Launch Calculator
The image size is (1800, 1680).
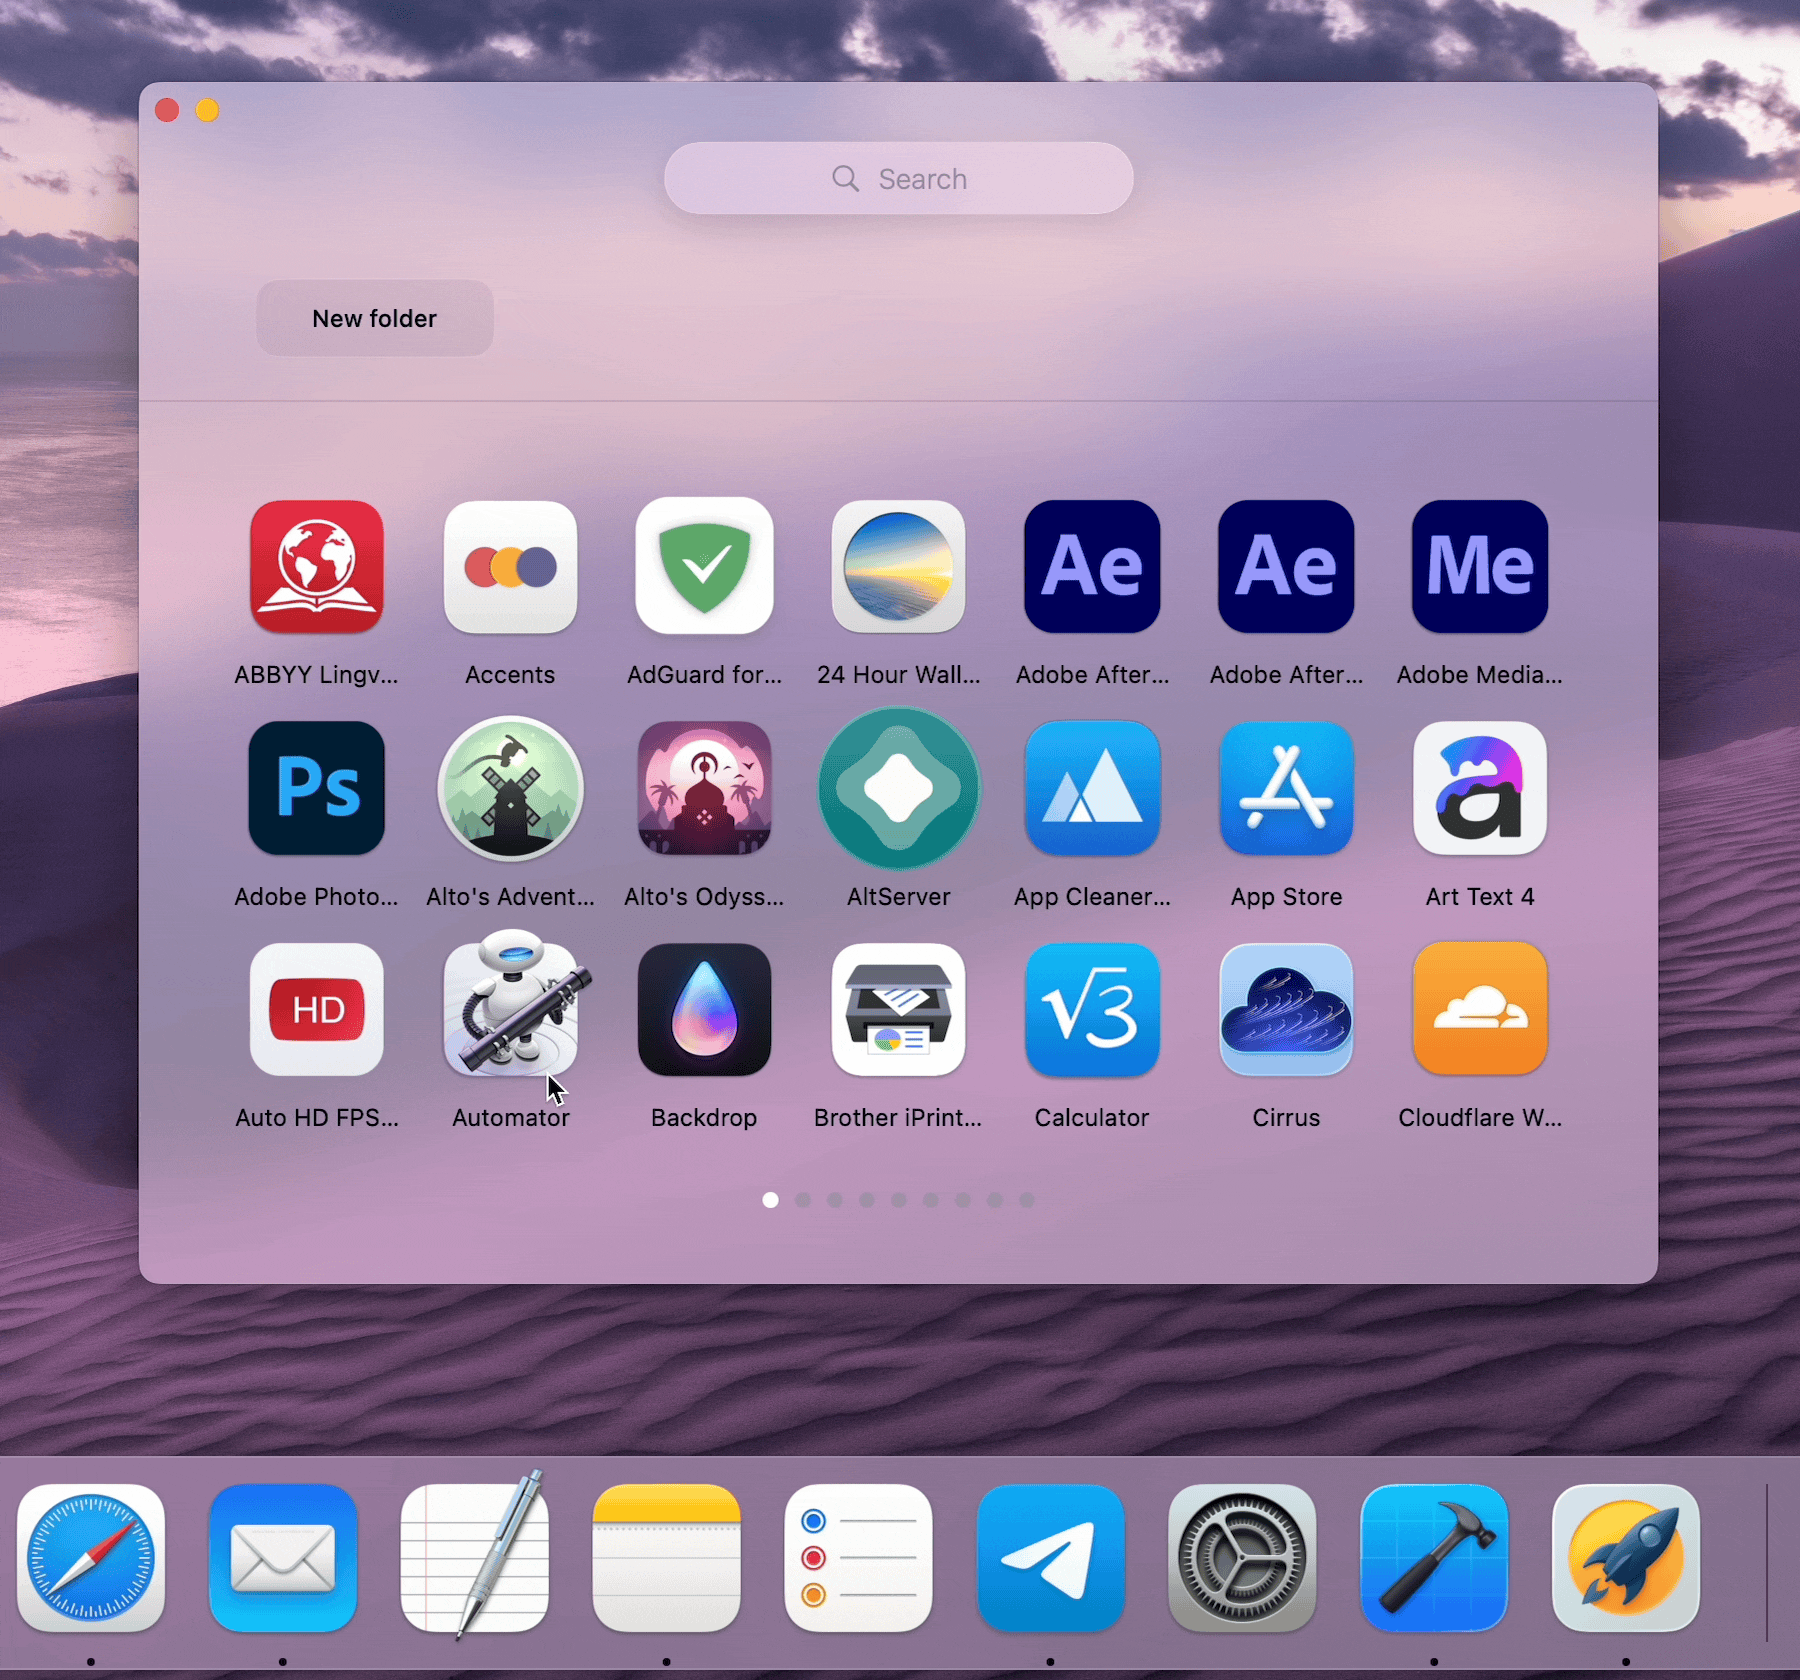1092,1009
